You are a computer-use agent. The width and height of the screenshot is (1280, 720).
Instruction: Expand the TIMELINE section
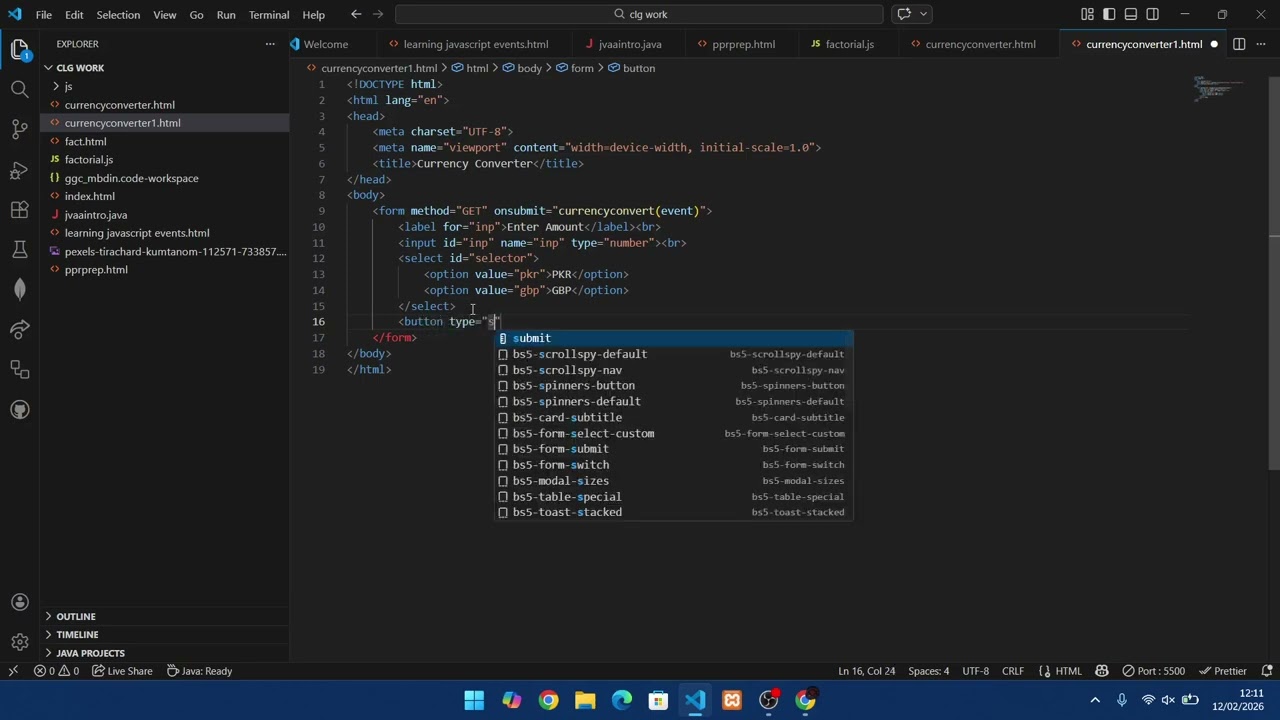click(77, 635)
